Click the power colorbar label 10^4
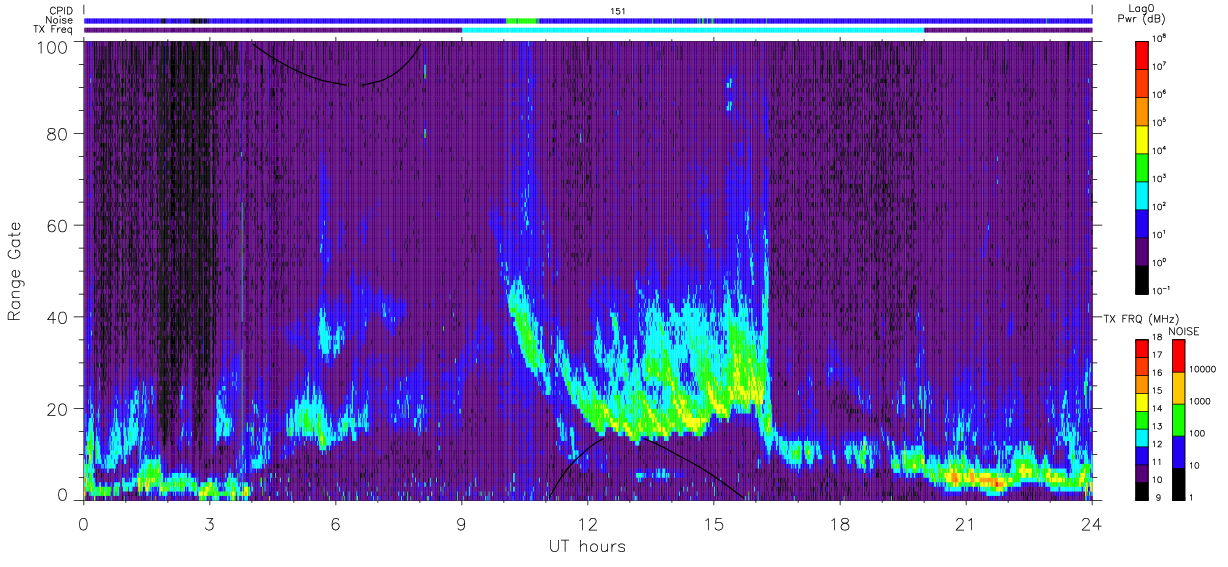This screenshot has height=567, width=1228. [x=1160, y=150]
